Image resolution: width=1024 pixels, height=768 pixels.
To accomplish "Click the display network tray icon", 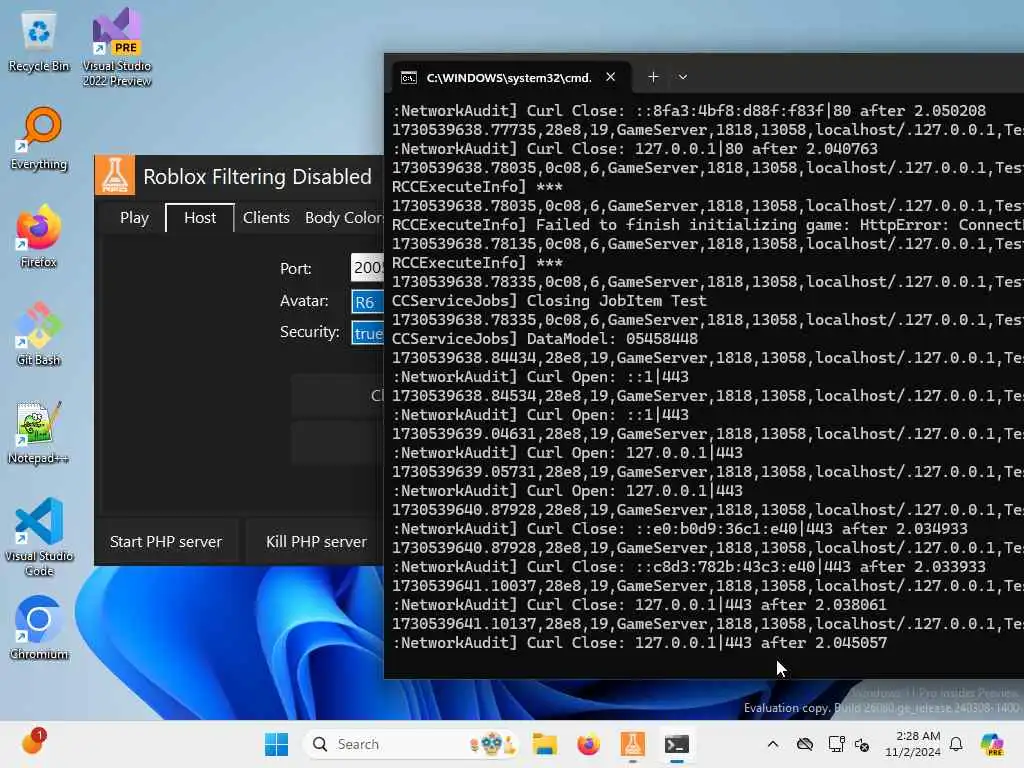I will (x=836, y=744).
